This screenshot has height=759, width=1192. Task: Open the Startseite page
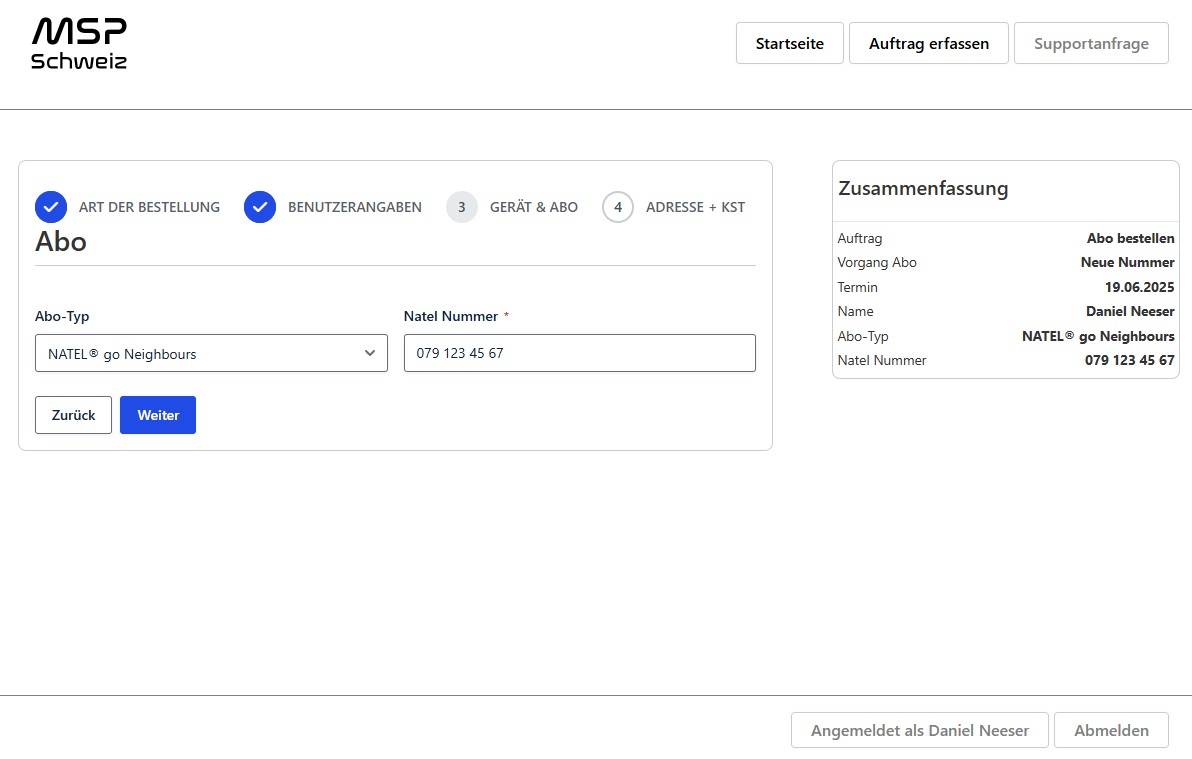(x=789, y=43)
